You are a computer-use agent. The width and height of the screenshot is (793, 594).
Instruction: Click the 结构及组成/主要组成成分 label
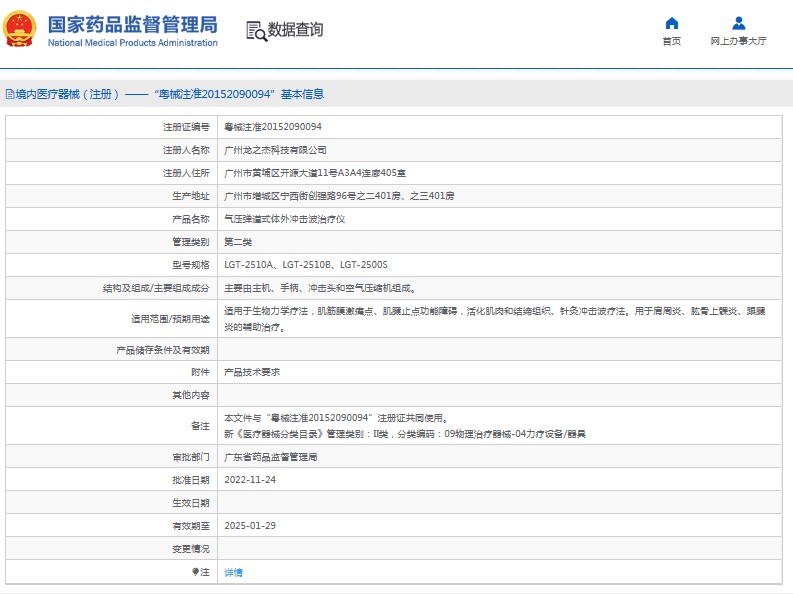tap(156, 288)
